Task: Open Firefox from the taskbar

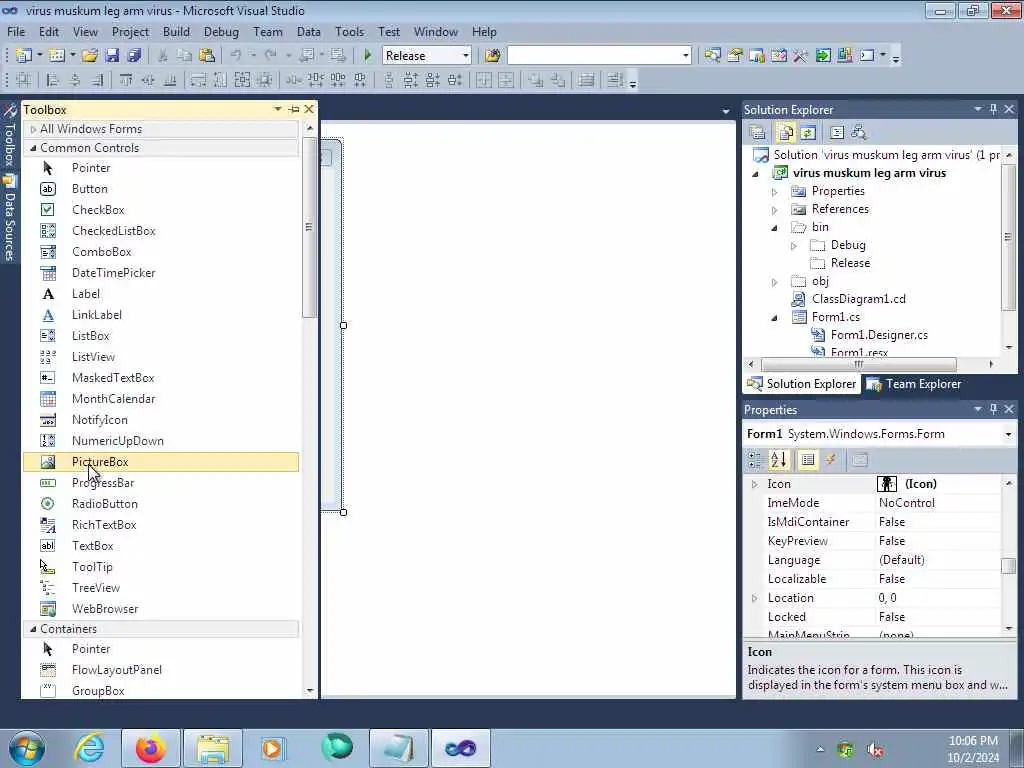Action: [150, 748]
